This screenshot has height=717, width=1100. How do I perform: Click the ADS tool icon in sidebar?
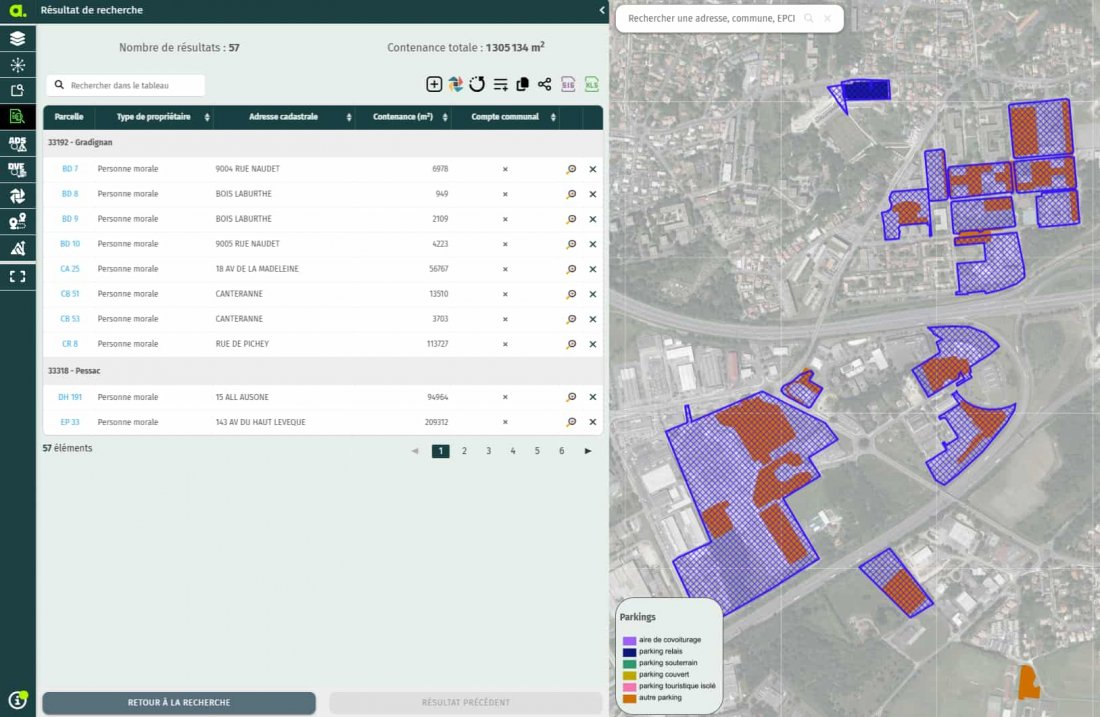coord(17,143)
